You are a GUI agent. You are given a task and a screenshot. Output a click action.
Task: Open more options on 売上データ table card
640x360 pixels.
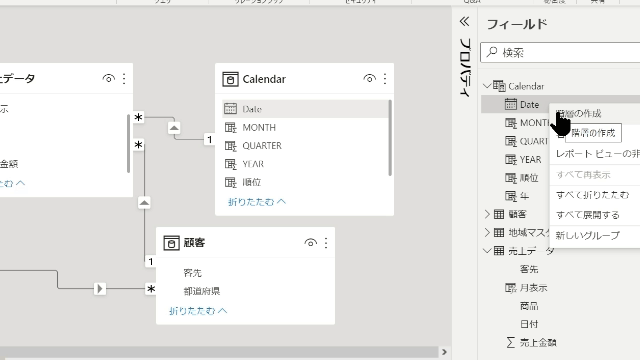[x=124, y=78]
